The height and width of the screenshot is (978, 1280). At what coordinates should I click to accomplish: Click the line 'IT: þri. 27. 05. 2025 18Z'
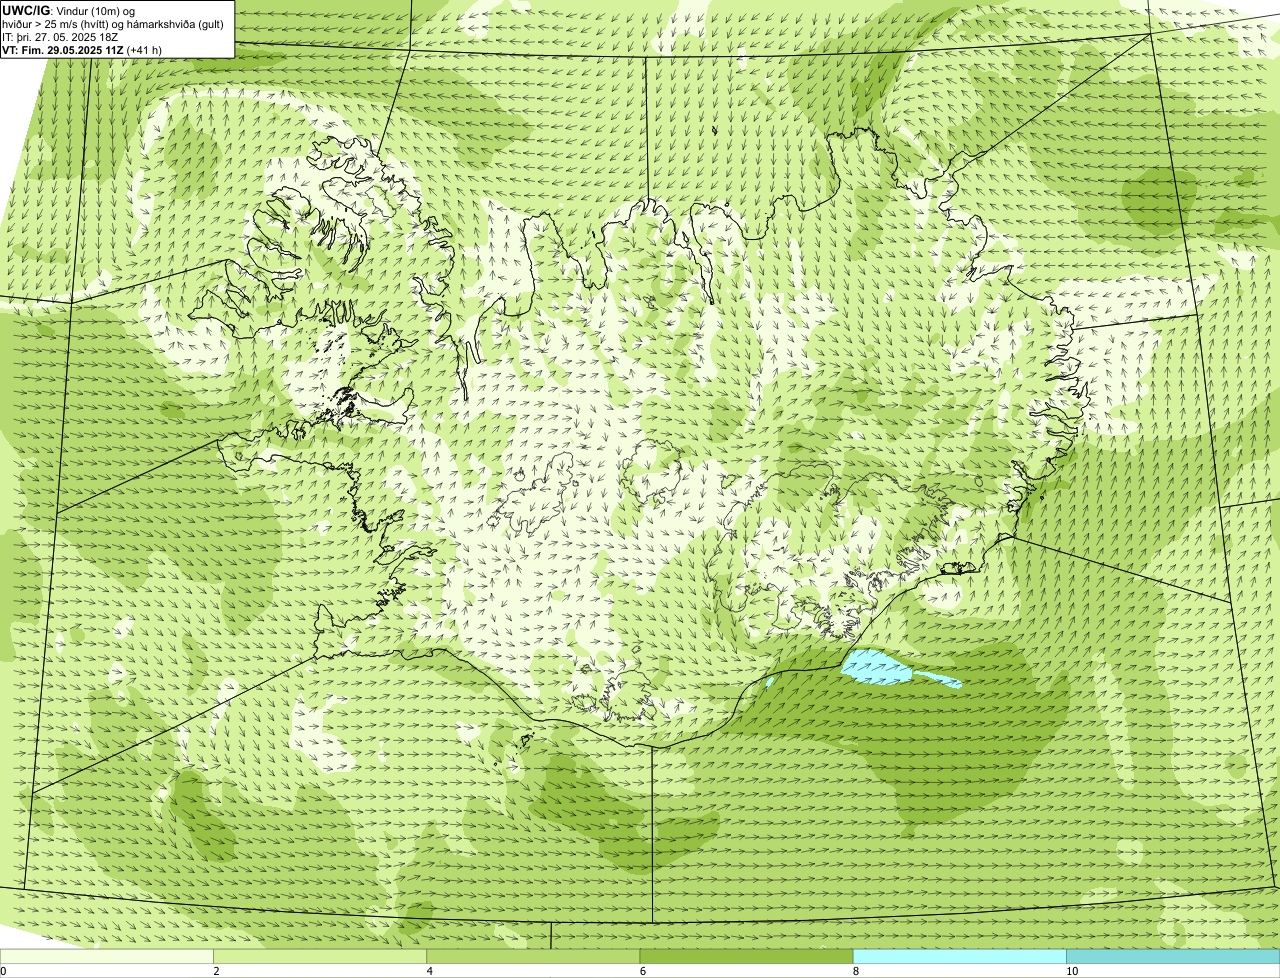62,36
